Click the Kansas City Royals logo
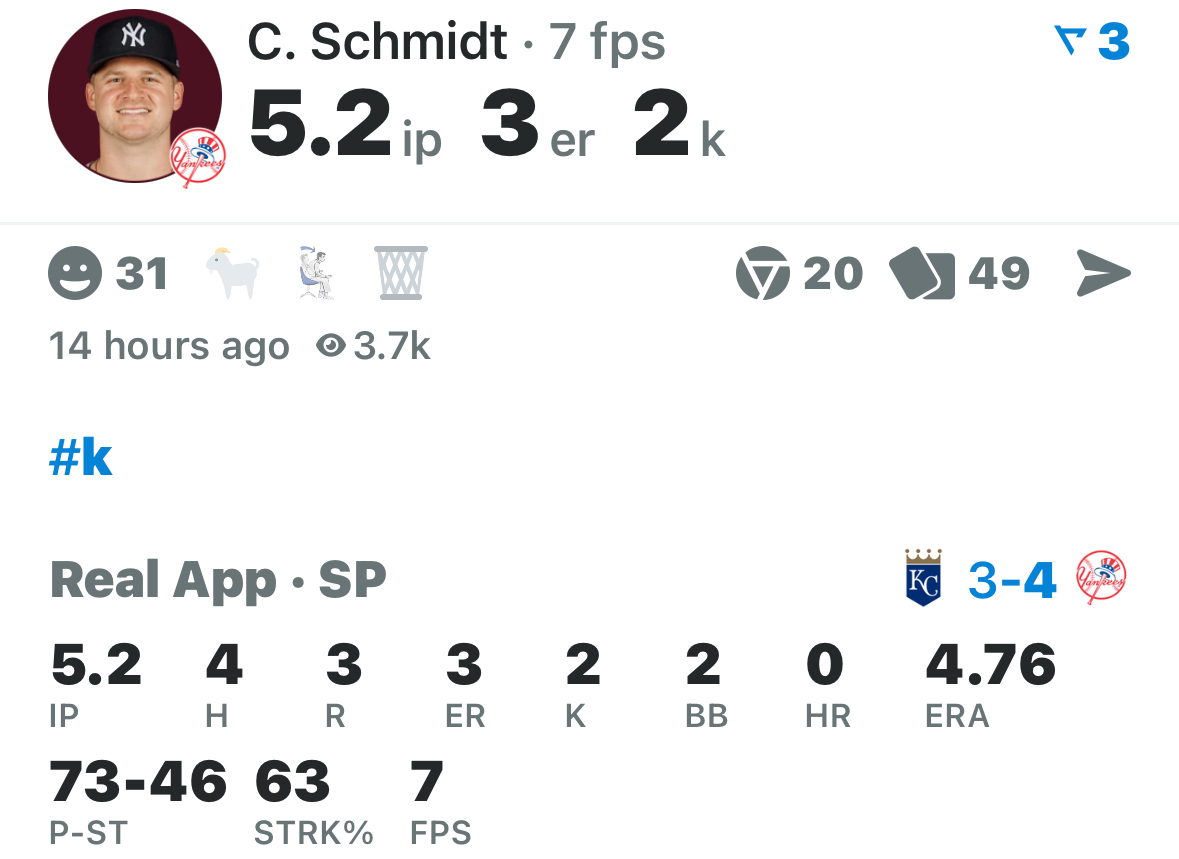 (923, 578)
